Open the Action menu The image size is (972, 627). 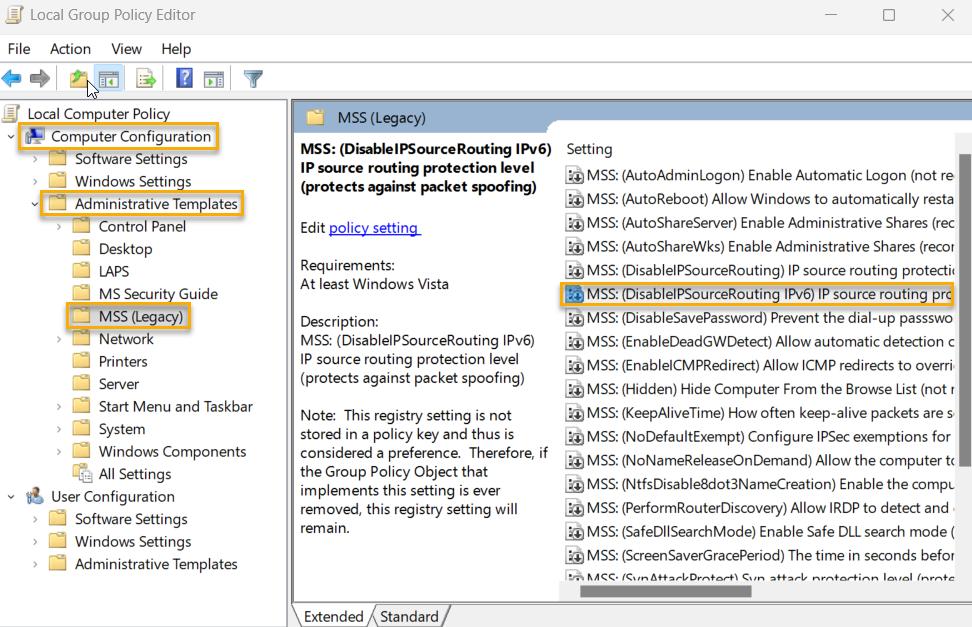click(x=70, y=48)
